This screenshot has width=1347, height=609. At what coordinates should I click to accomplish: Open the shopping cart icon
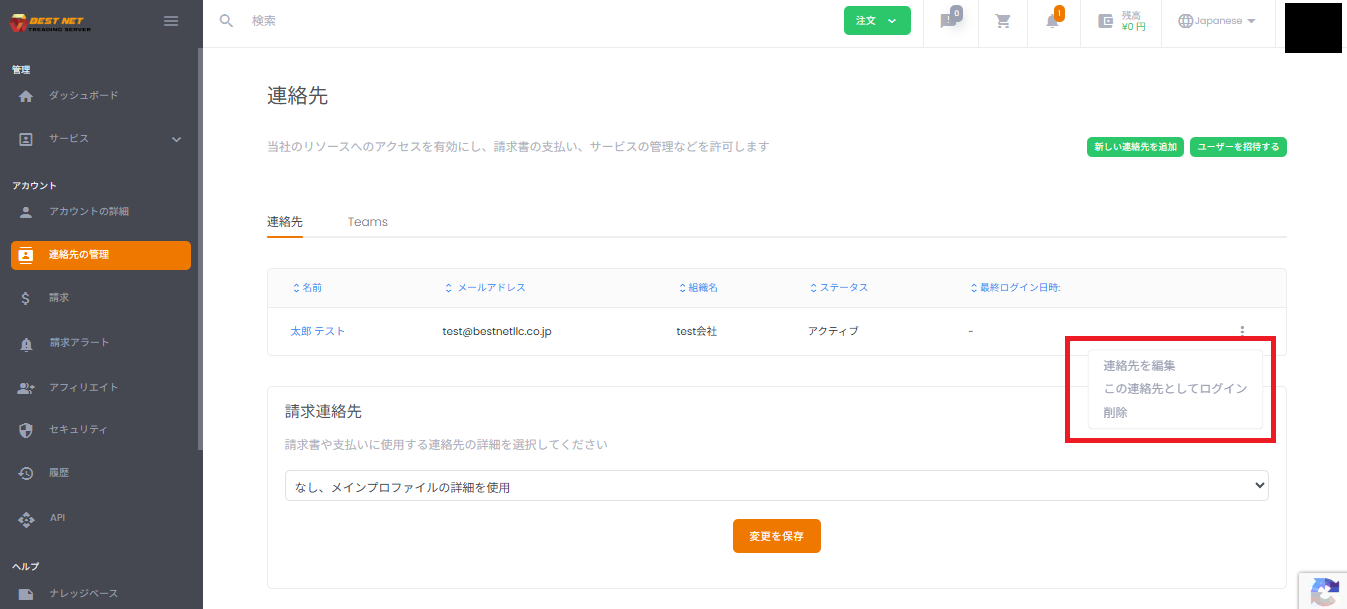click(x=1002, y=20)
